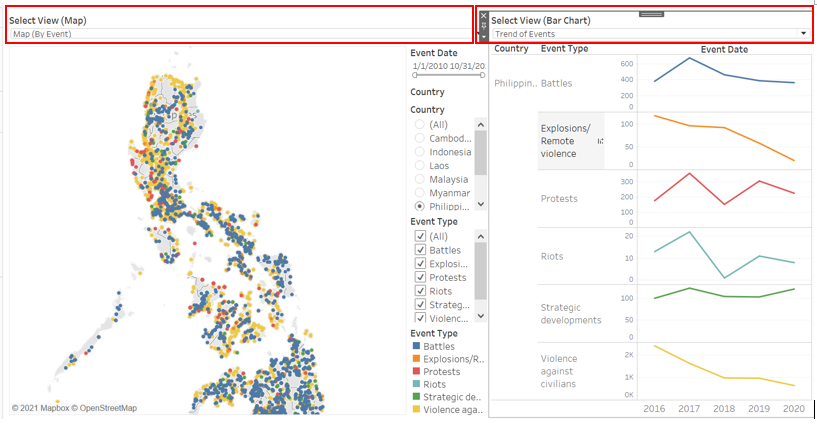This screenshot has width=817, height=424.
Task: Click the blue Battles legend color swatch
Action: coord(416,346)
